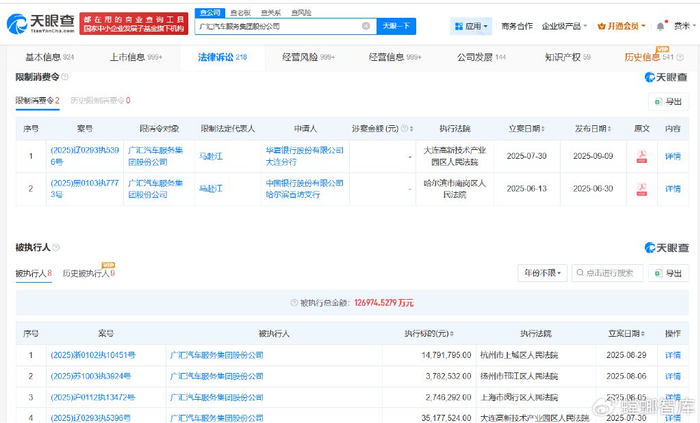
Task: Open PDF original for row 1 dated 2025-09-09
Action: click(642, 156)
